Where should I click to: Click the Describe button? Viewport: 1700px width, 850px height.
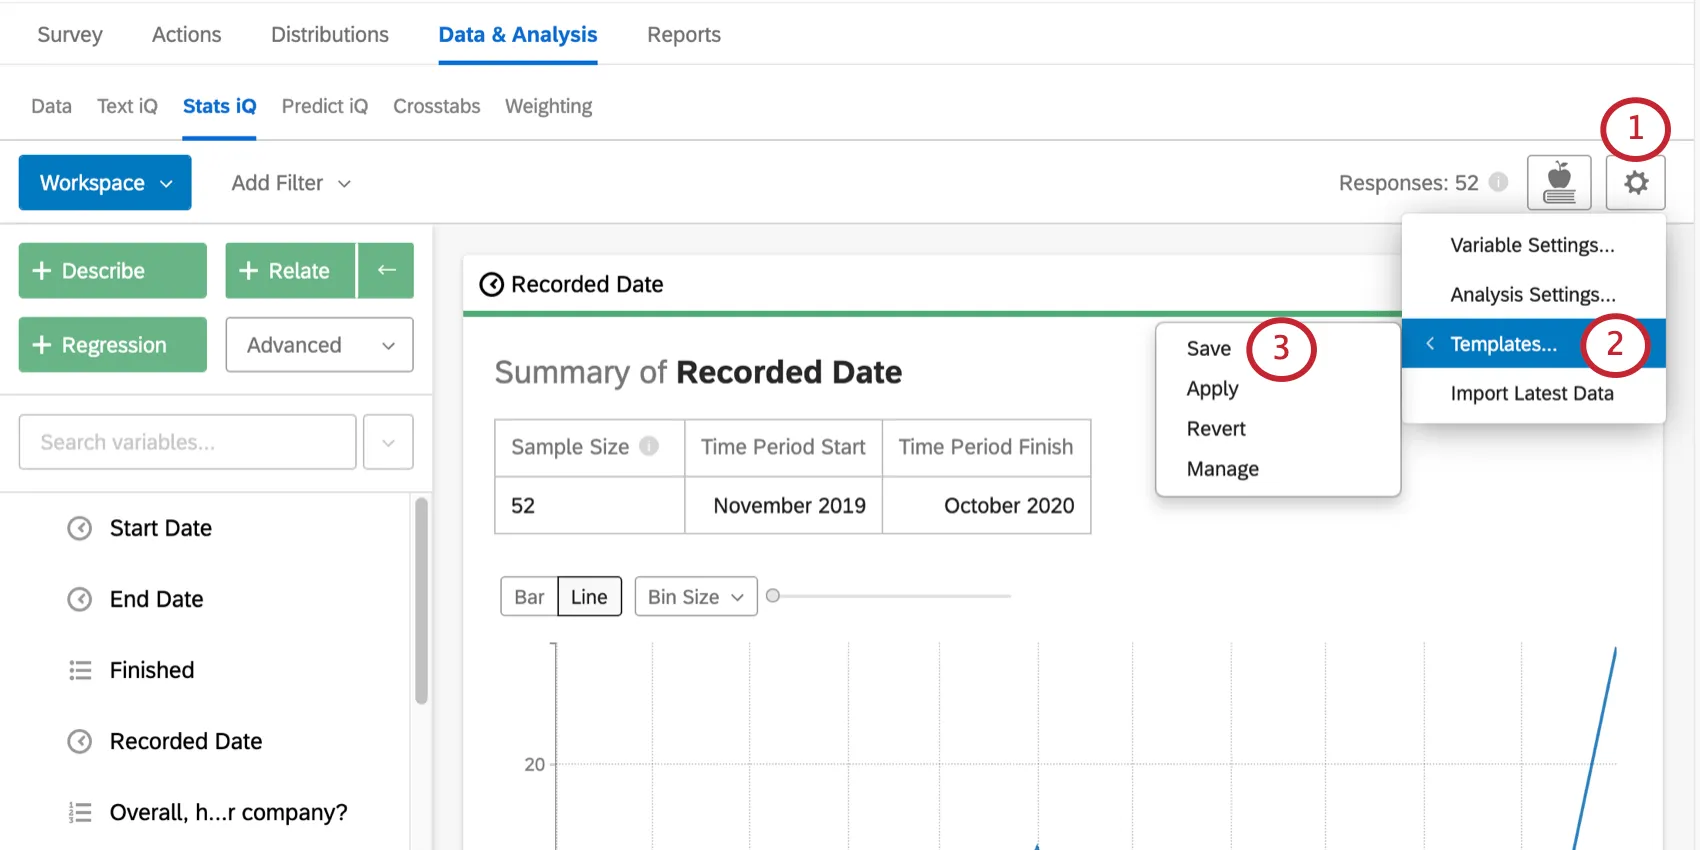coord(112,271)
